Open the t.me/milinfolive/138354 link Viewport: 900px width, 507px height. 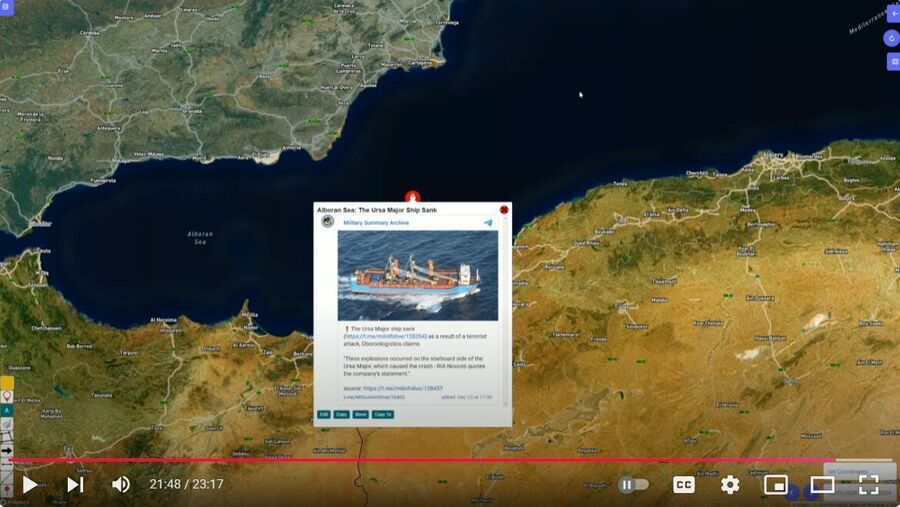pos(385,336)
